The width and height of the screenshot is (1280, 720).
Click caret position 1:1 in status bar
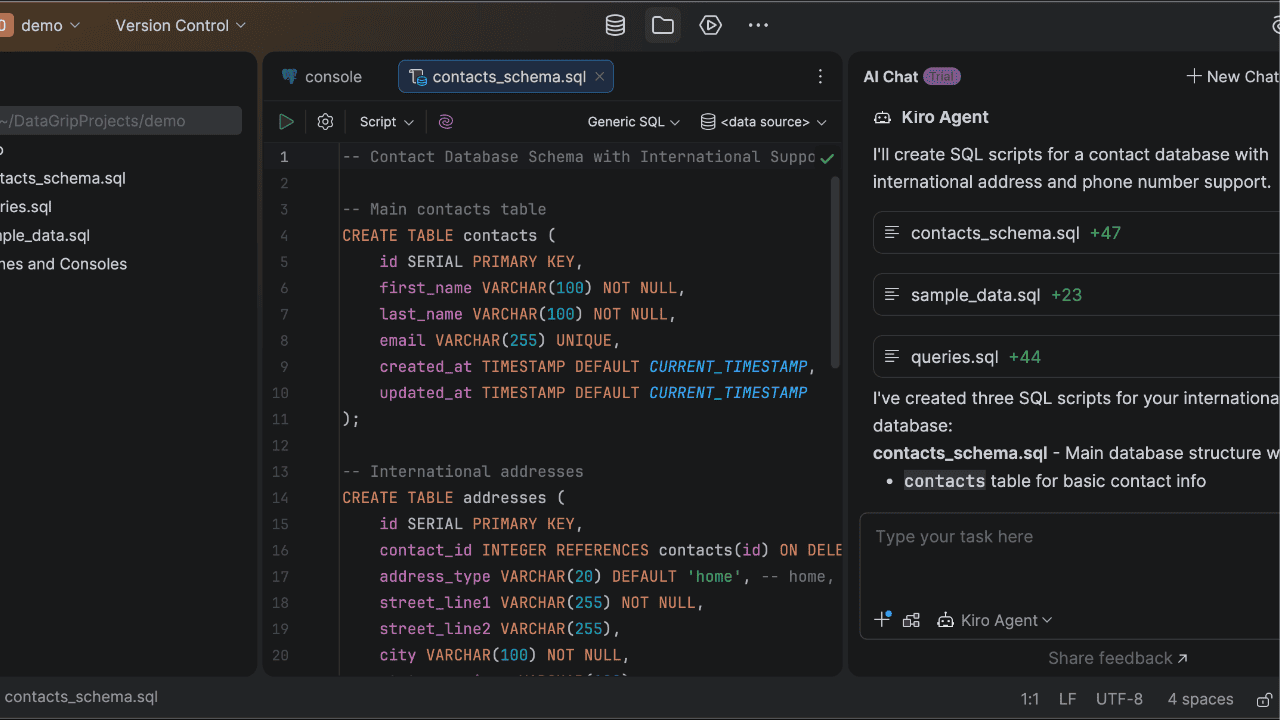point(1030,699)
